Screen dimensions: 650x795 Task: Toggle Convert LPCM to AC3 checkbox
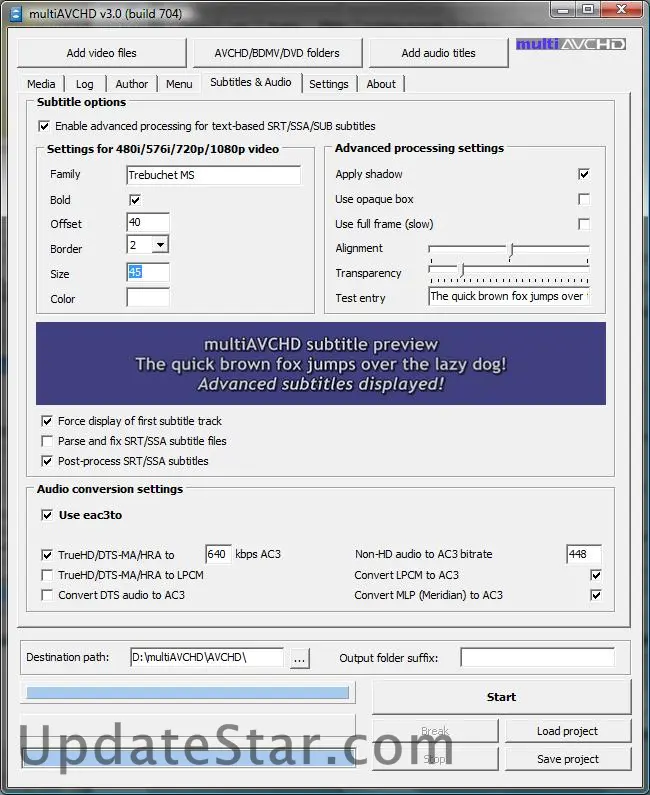596,575
